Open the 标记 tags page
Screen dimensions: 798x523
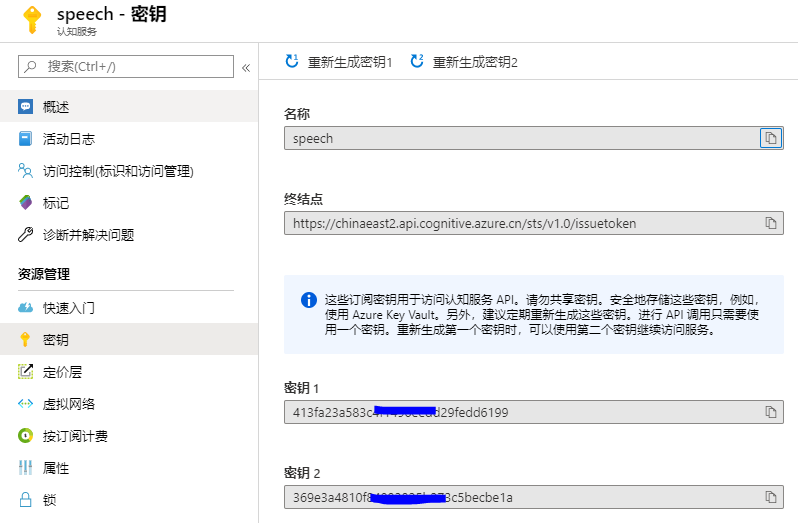[x=129, y=203]
